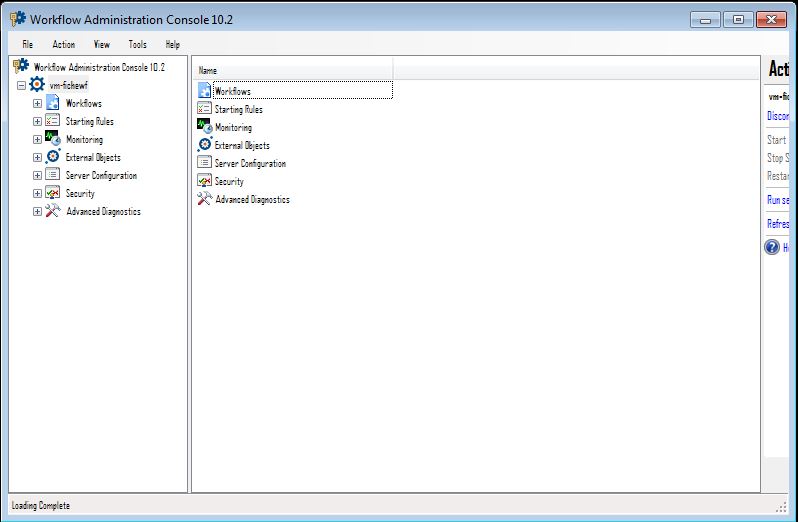
Task: Collapse the vm-fickewf server node
Action: [20, 85]
